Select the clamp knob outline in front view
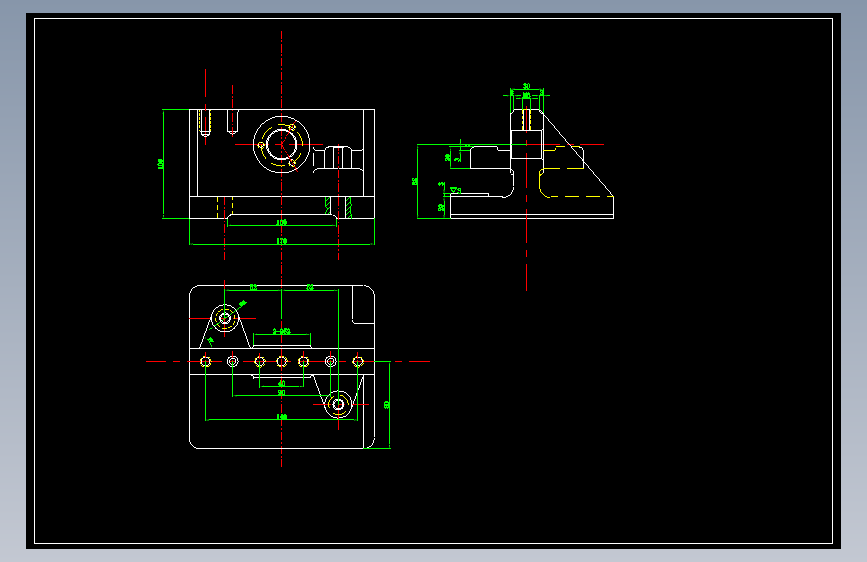The width and height of the screenshot is (867, 562). tap(338, 159)
